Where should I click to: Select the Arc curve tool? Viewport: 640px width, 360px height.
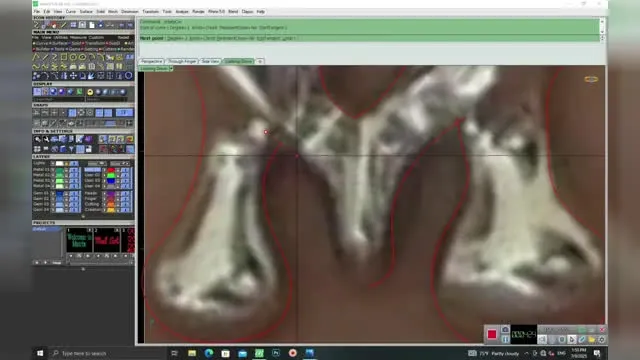91,57
